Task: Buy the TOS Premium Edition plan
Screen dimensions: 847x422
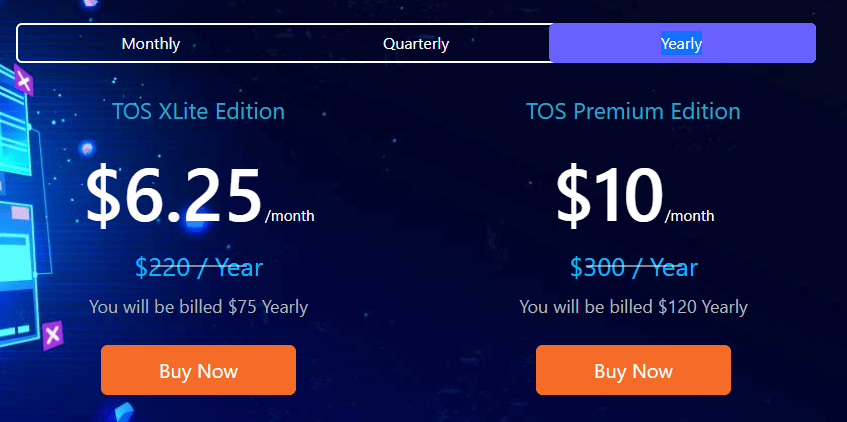Action: pos(633,370)
